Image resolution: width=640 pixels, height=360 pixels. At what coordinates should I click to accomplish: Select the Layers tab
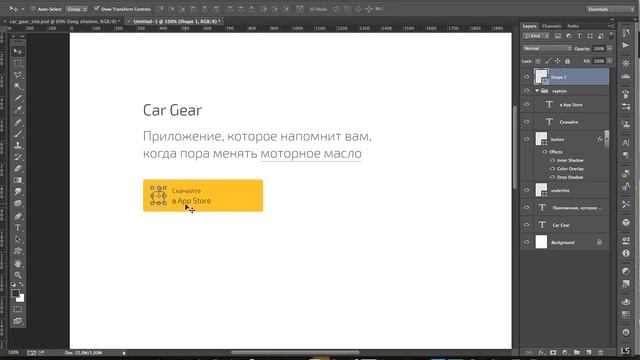(530, 26)
